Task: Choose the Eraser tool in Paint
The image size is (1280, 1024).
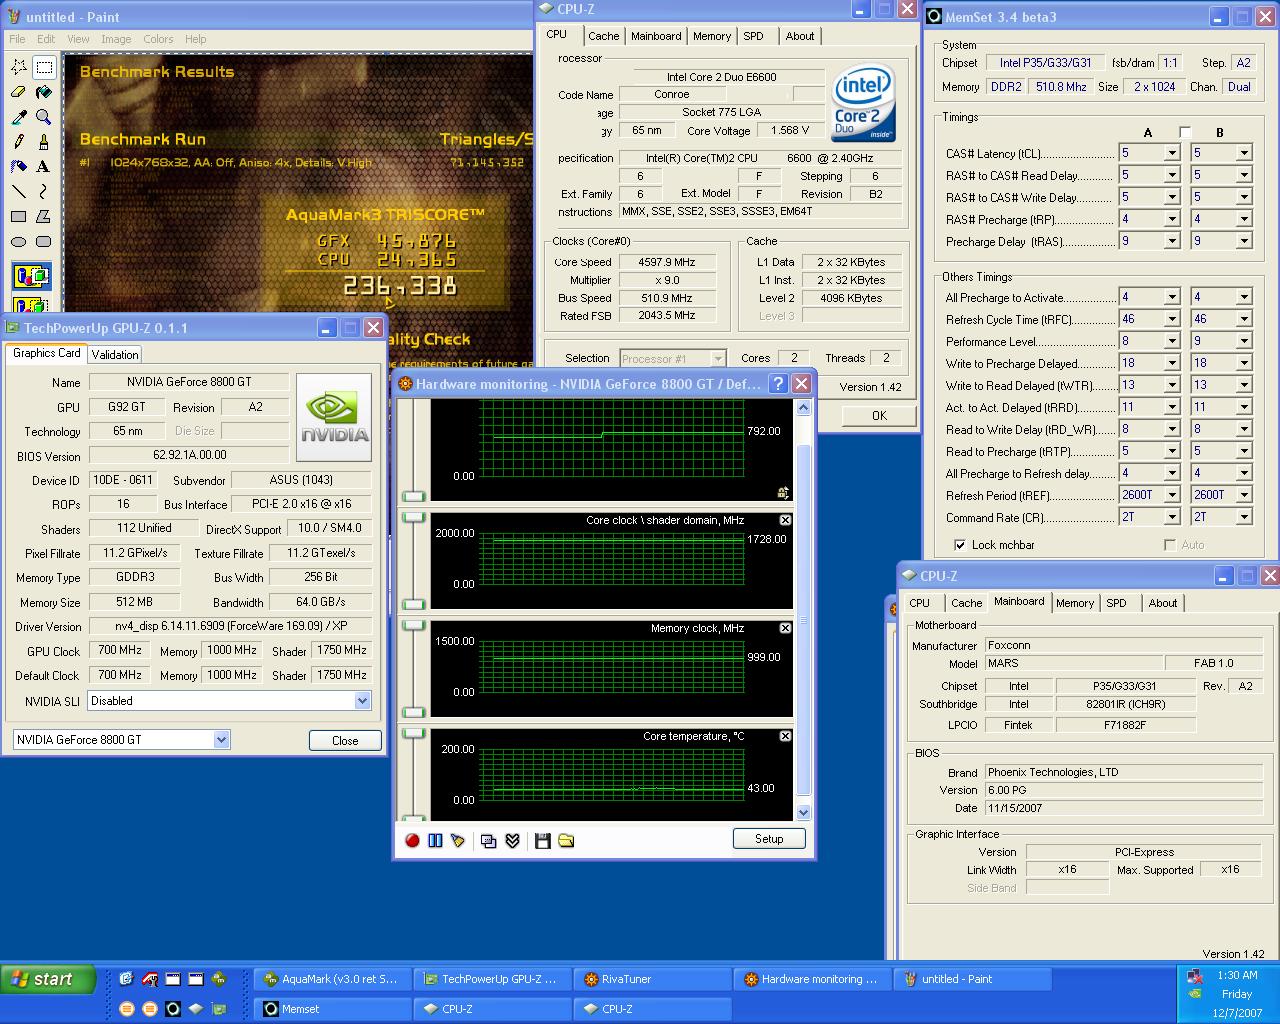Action: click(19, 92)
